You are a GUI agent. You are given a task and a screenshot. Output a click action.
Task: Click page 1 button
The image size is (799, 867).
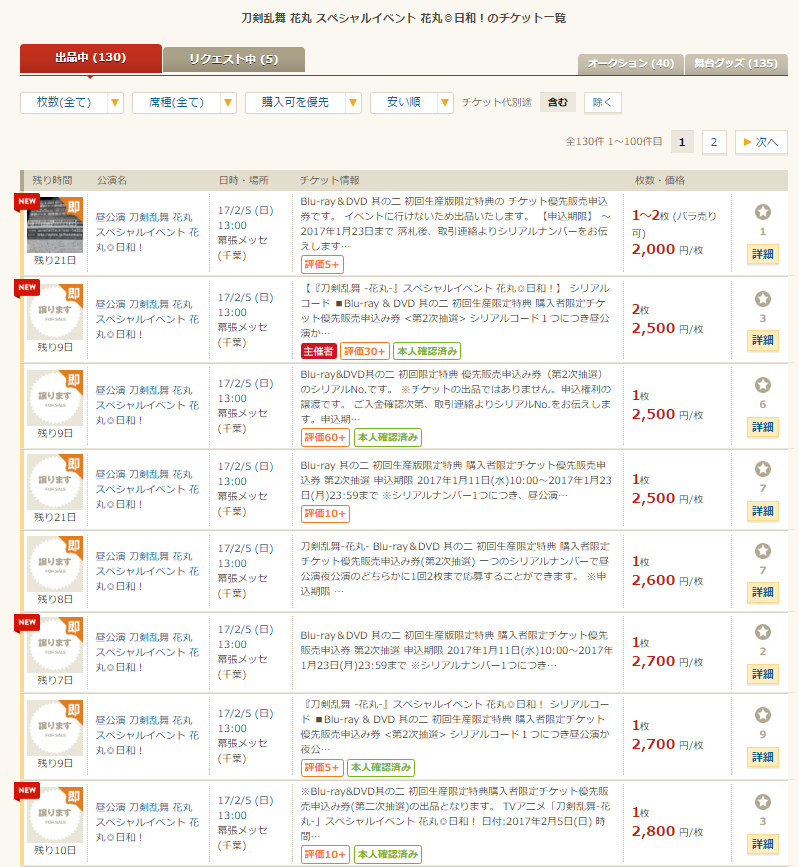coord(682,142)
